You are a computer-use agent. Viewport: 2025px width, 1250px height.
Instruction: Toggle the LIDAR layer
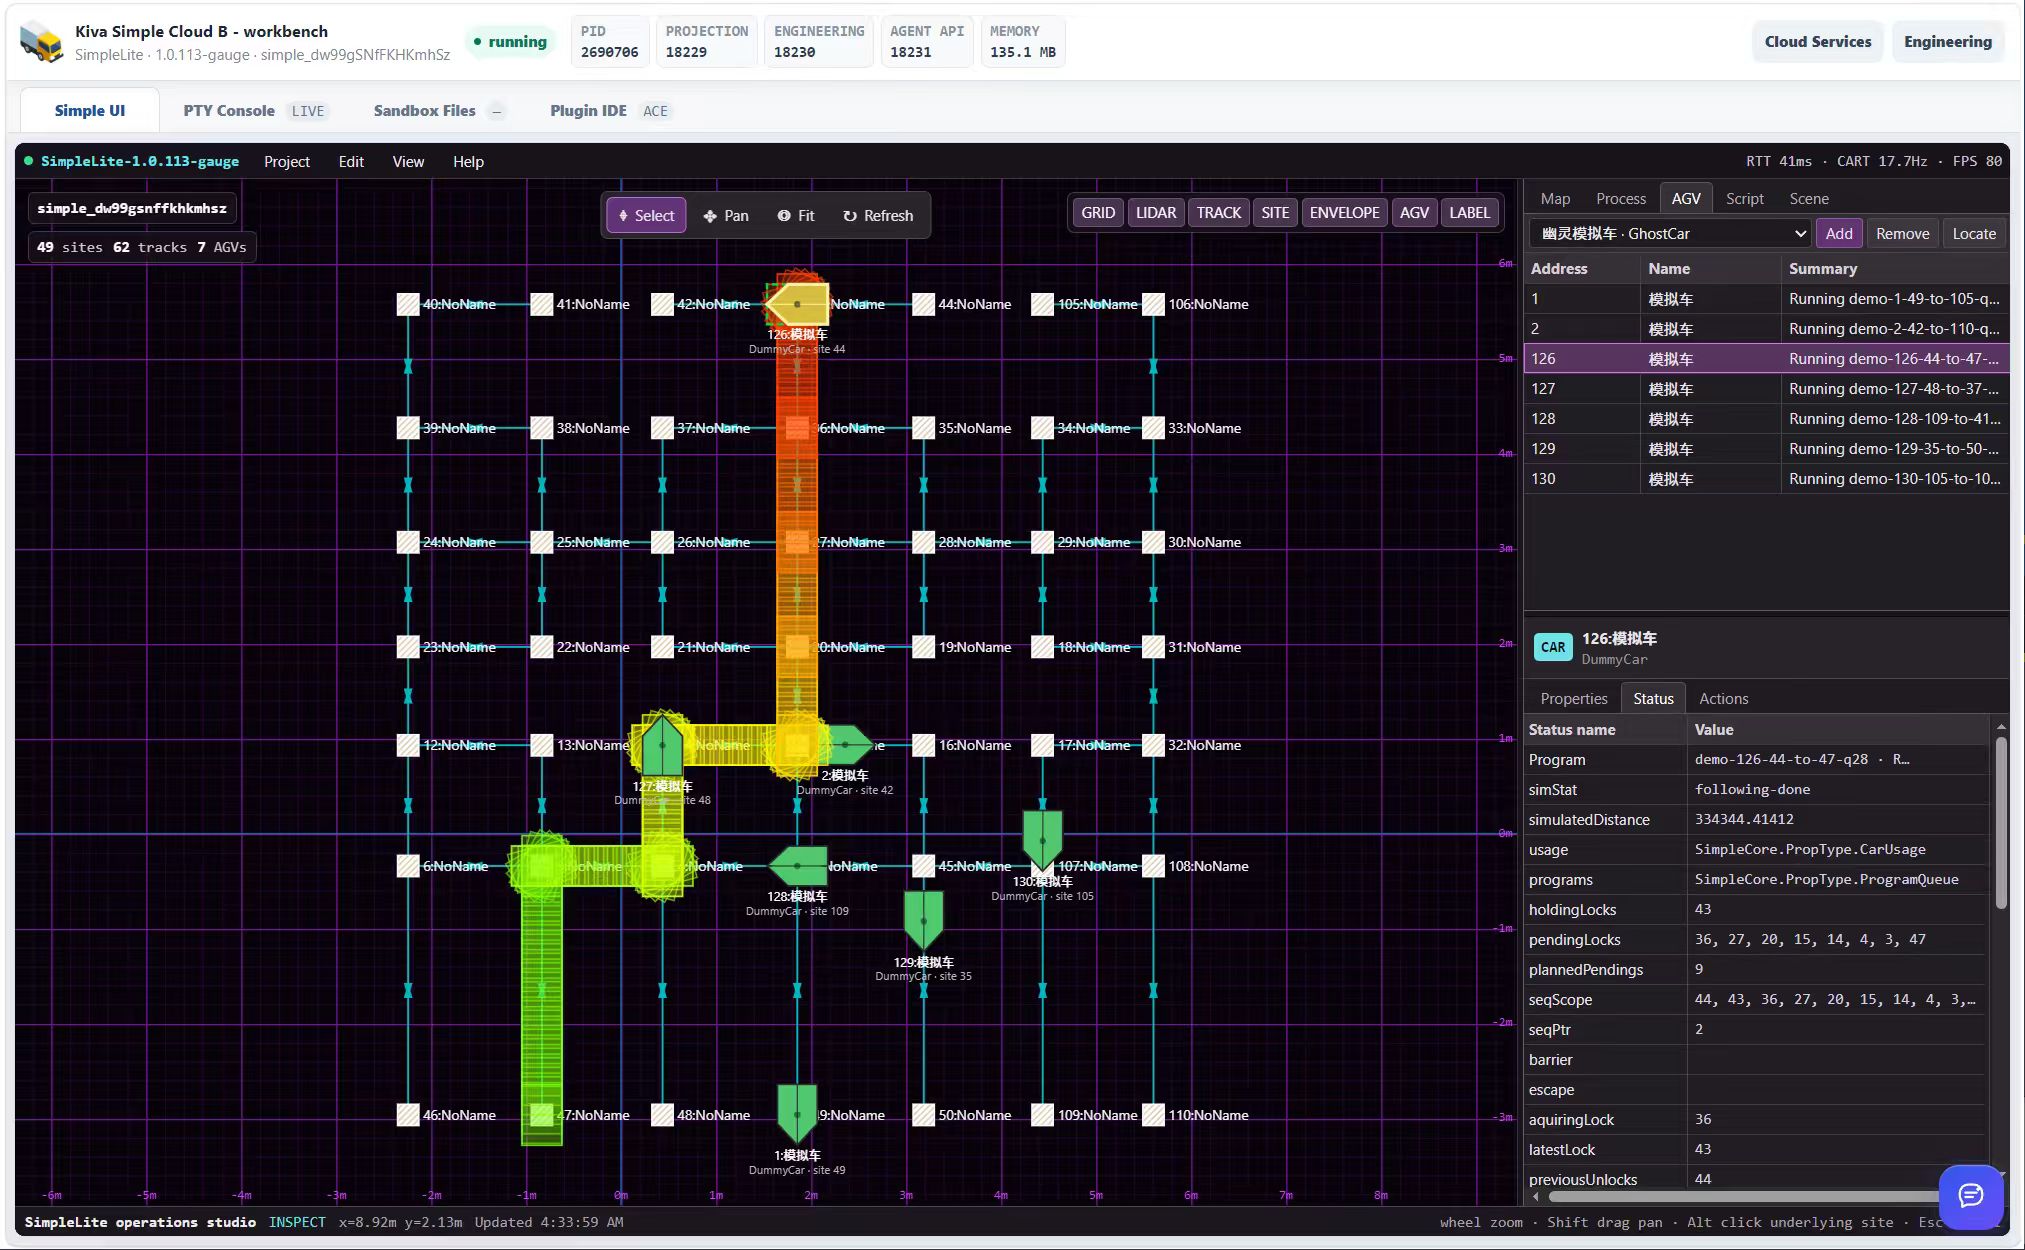tap(1156, 213)
